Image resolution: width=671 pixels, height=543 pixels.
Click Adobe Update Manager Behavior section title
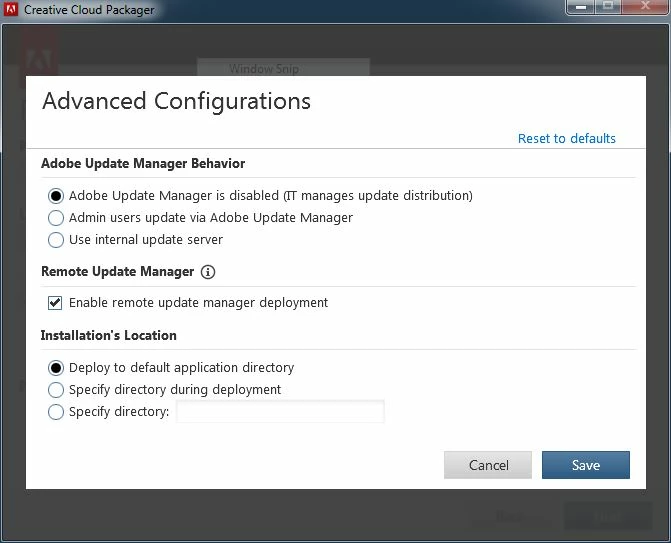(143, 163)
